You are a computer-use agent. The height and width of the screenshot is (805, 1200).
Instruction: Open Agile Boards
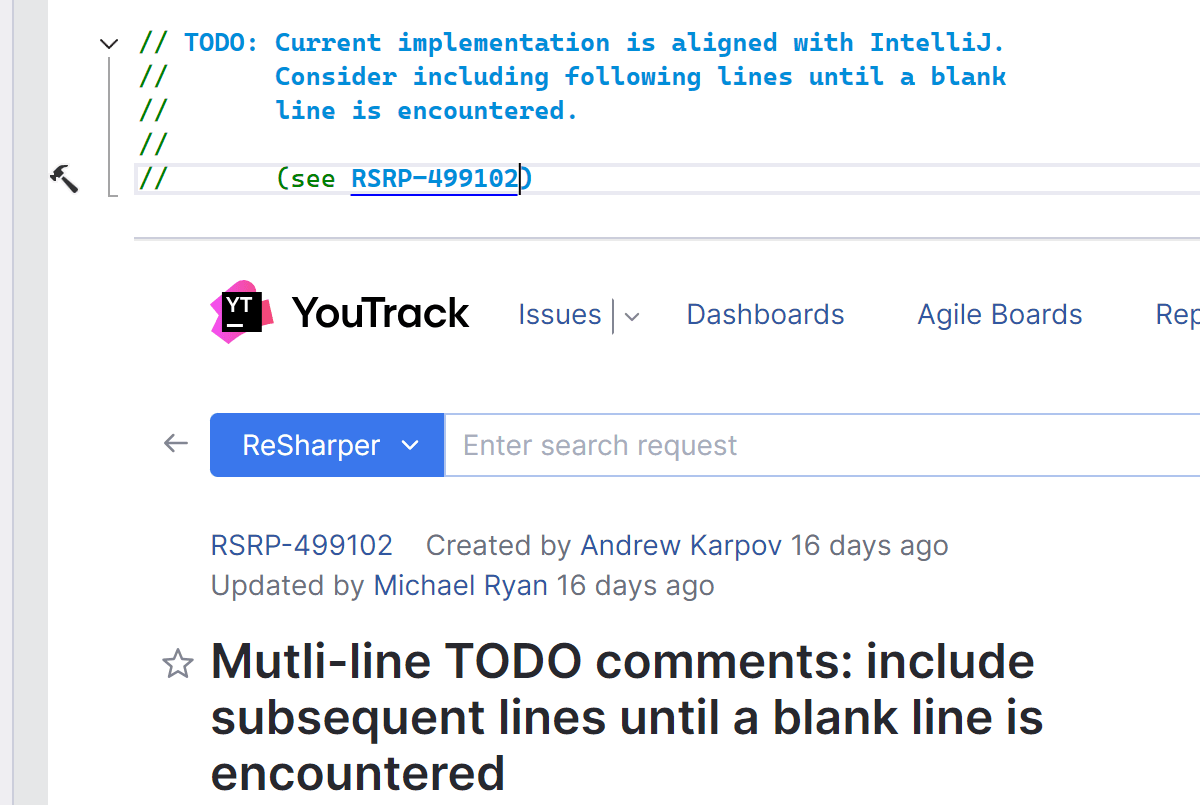[1000, 315]
